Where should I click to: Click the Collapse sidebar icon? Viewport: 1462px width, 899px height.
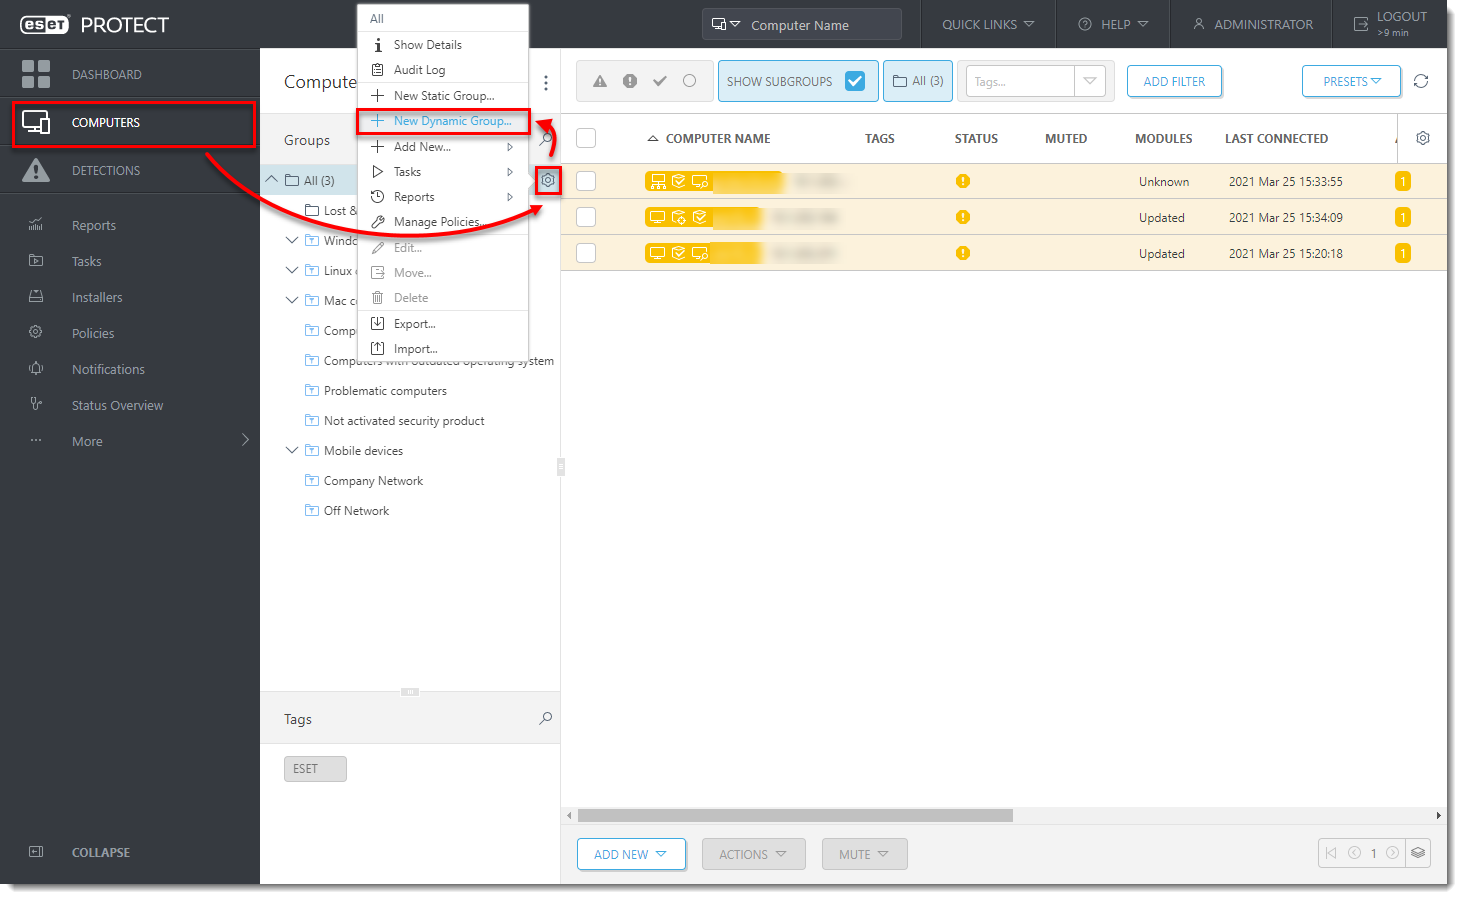point(36,852)
